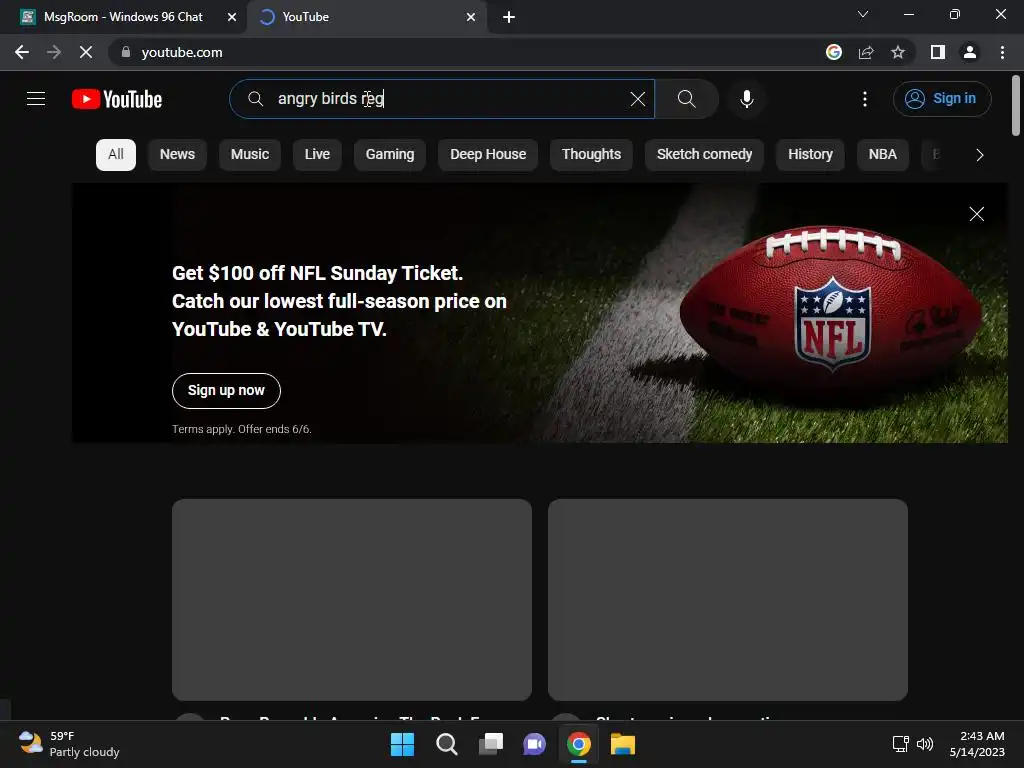1024x768 pixels.
Task: Open the YouTube hamburger guide menu
Action: click(36, 99)
